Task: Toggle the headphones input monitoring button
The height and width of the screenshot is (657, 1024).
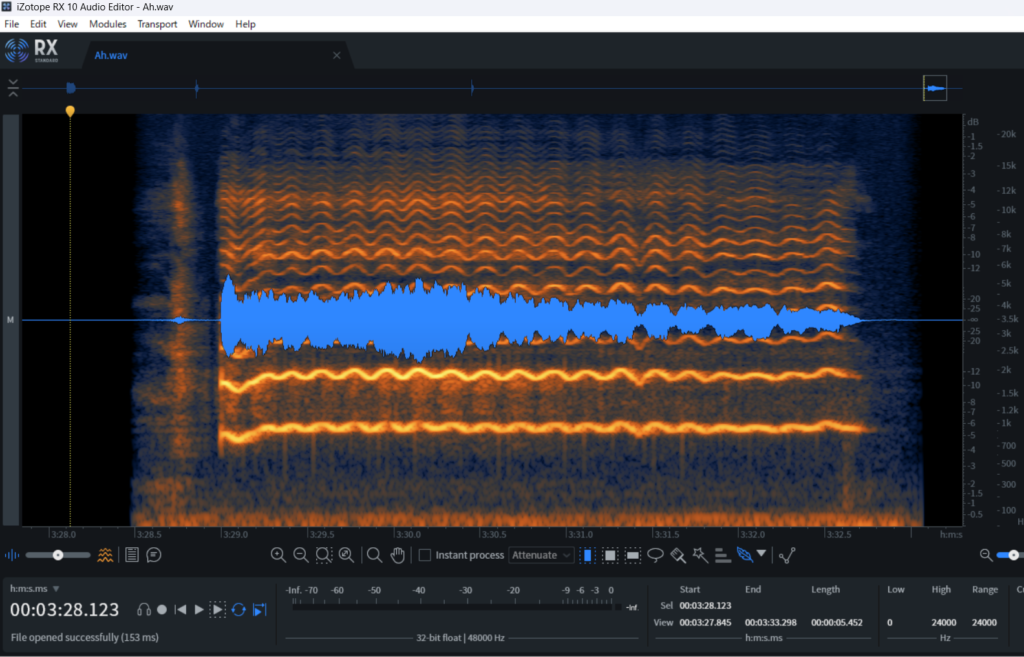Action: (x=144, y=609)
